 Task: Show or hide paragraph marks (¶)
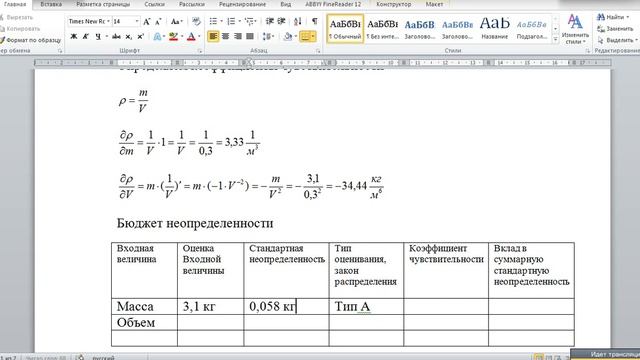pos(314,21)
